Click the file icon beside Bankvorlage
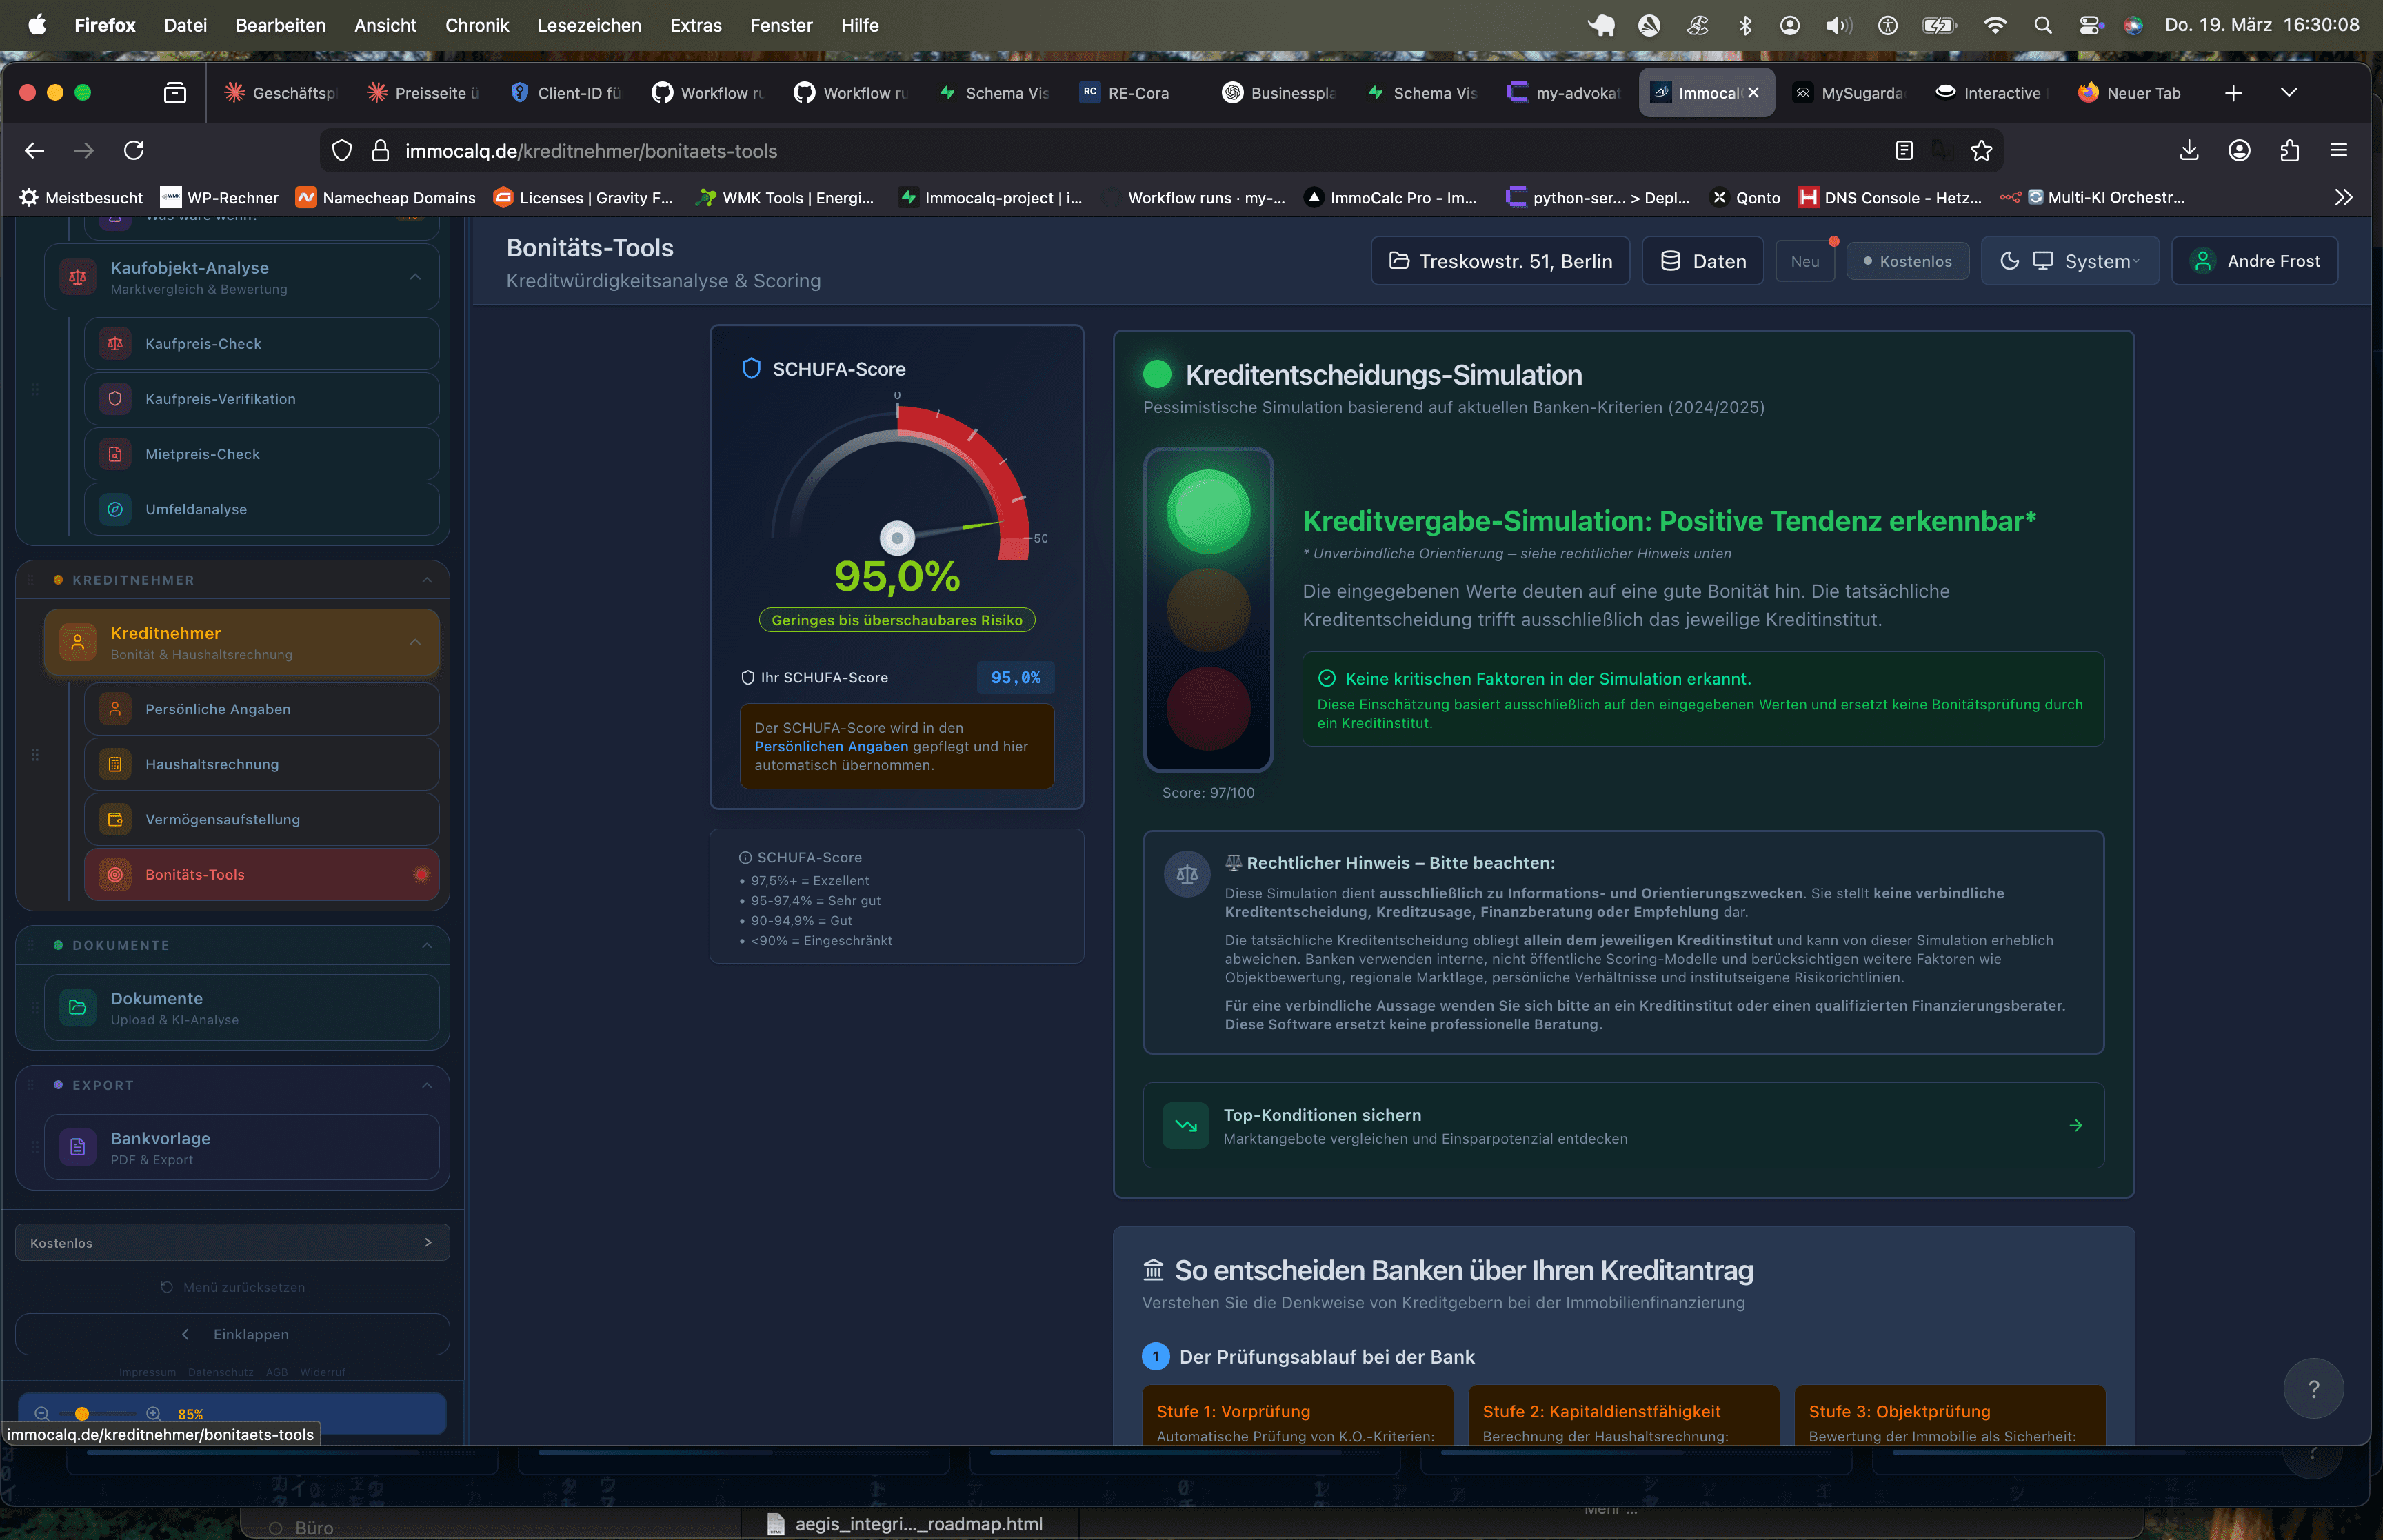The height and width of the screenshot is (1540, 2383). pos(77,1148)
